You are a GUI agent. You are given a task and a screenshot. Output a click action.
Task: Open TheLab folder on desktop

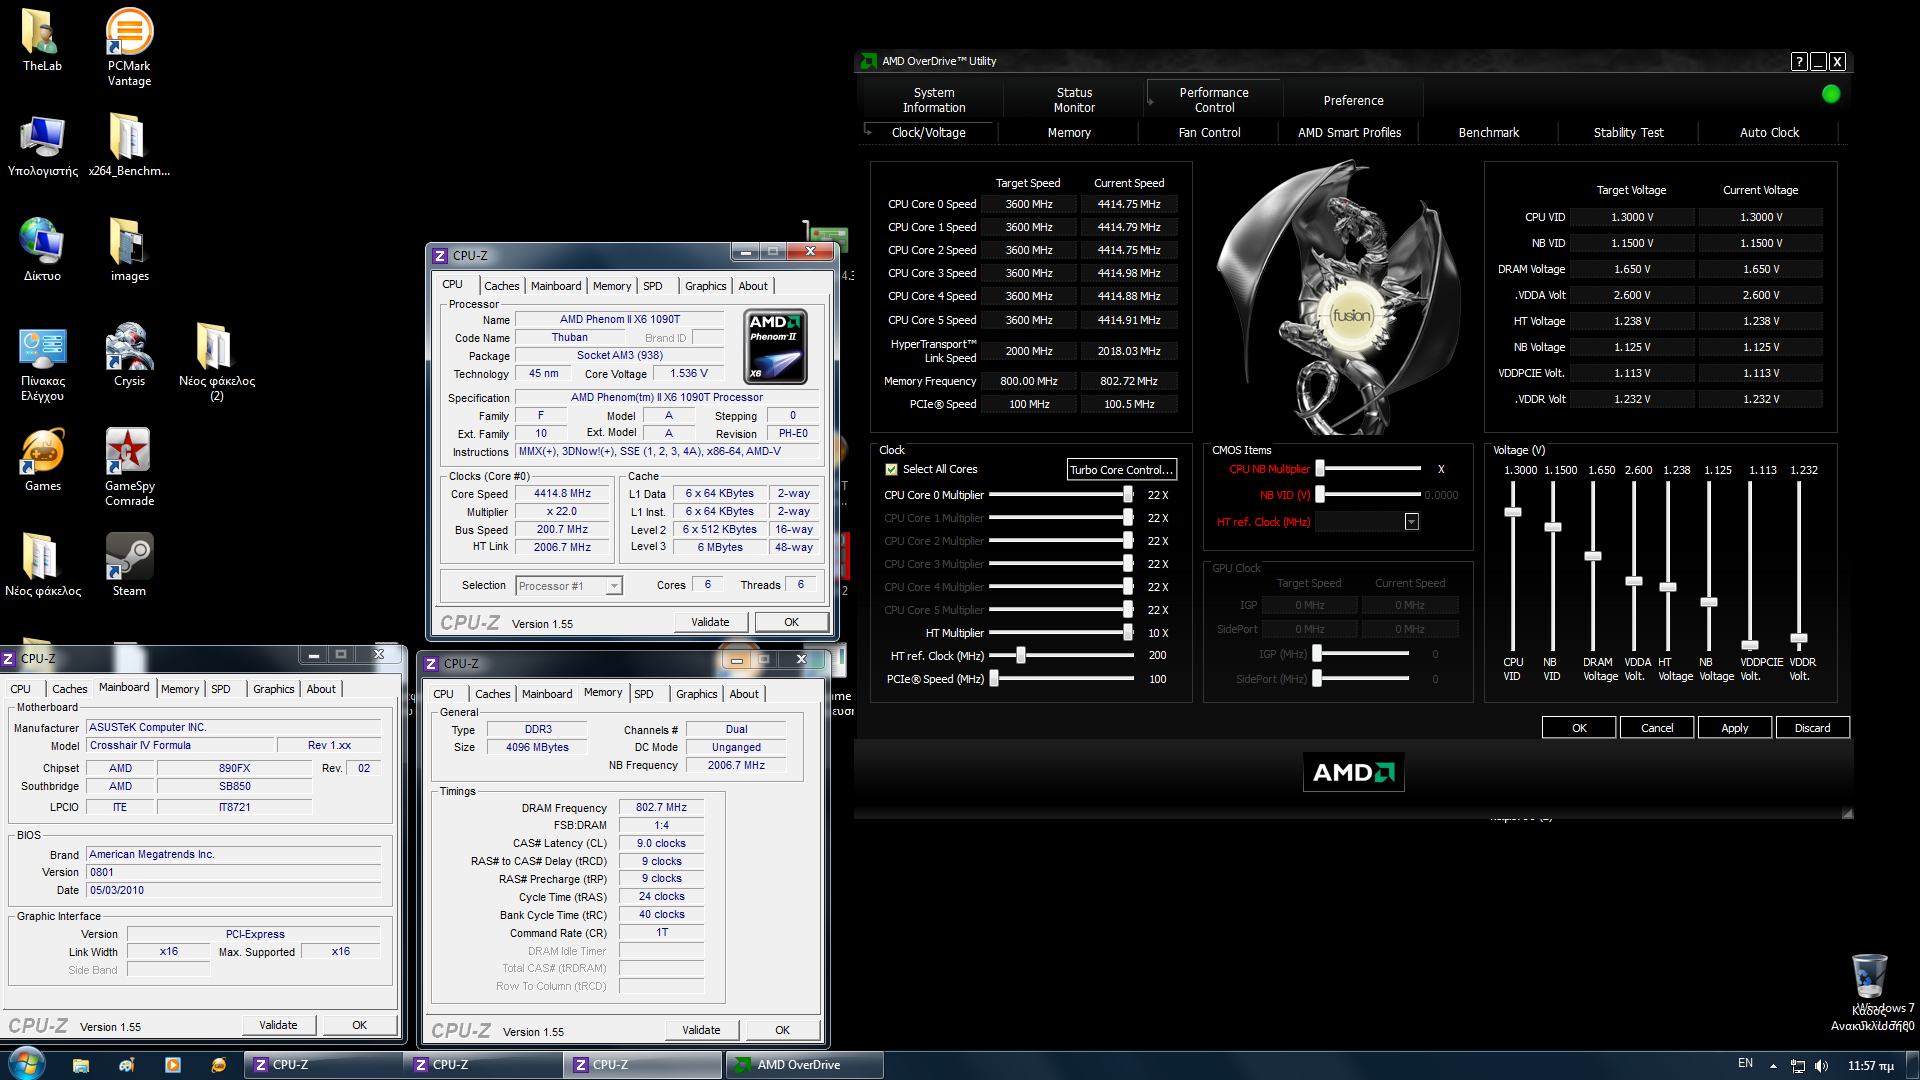tap(42, 40)
